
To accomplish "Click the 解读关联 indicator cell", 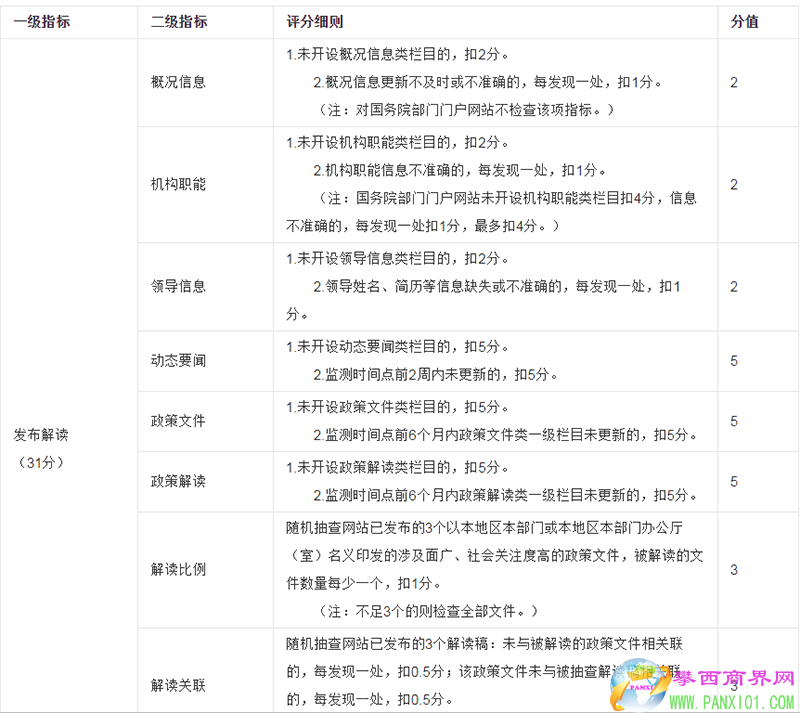I will [x=178, y=685].
